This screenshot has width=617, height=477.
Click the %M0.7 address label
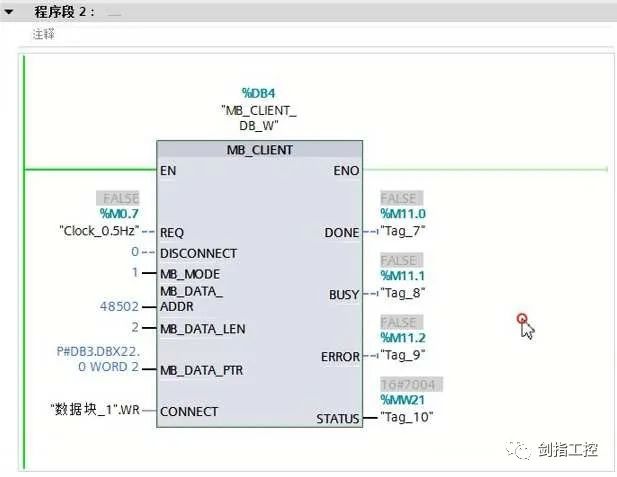119,213
